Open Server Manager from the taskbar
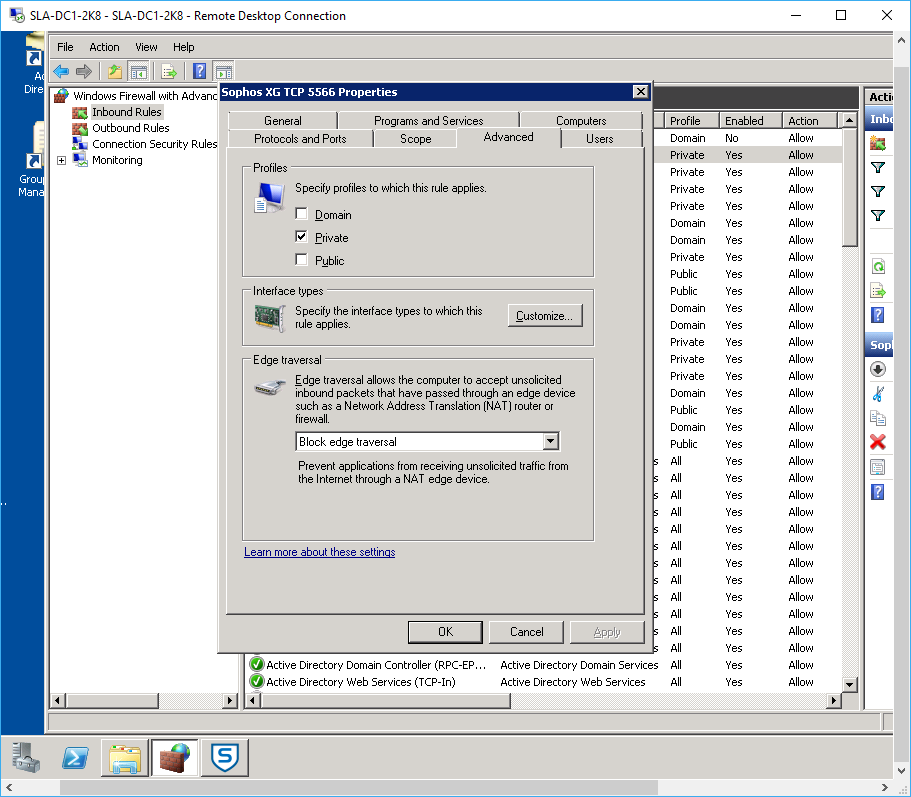911x797 pixels. click(26, 757)
